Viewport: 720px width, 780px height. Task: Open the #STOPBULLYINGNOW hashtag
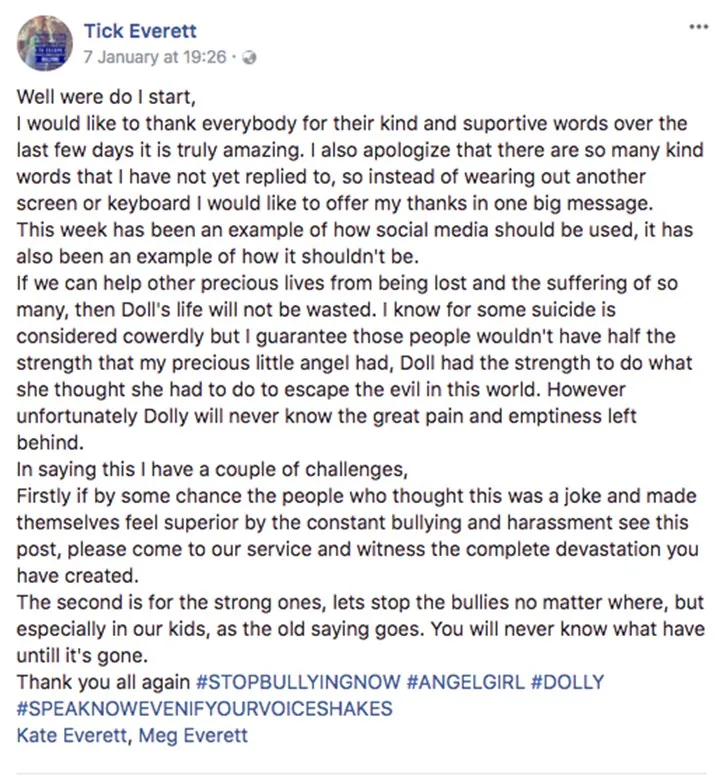298,682
